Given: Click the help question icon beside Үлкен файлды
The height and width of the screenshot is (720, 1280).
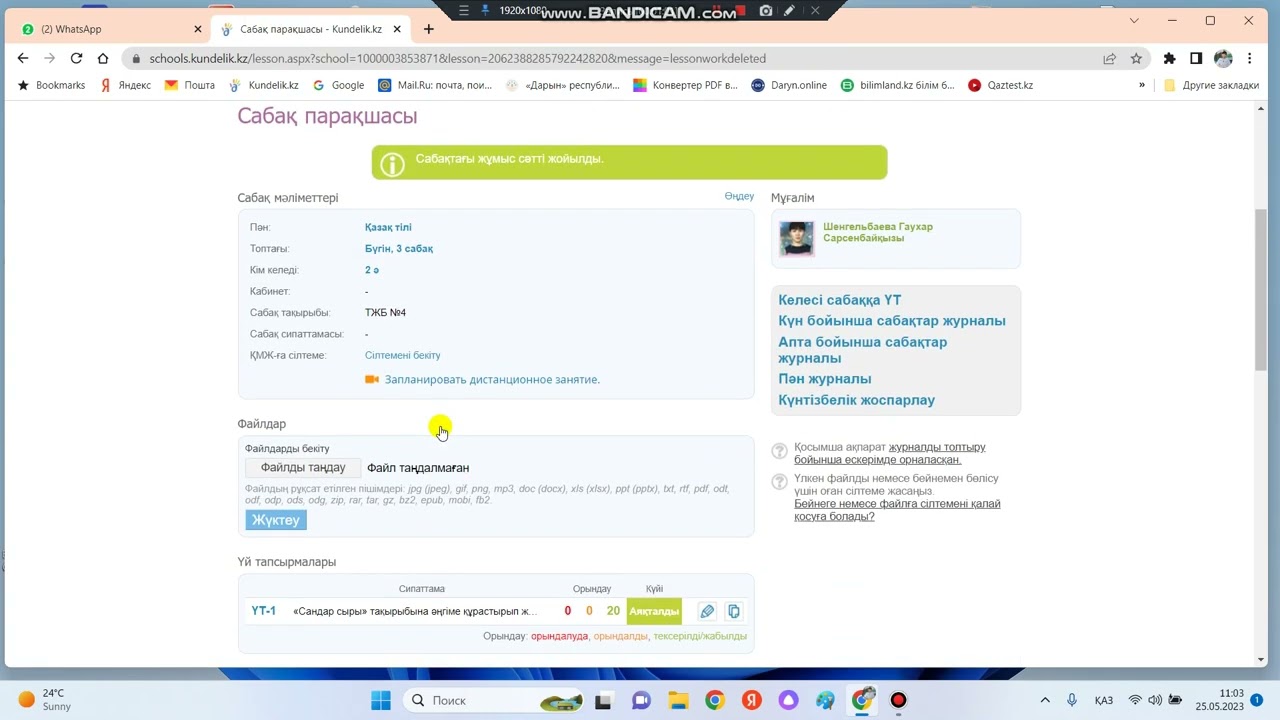Looking at the screenshot, I should (780, 482).
